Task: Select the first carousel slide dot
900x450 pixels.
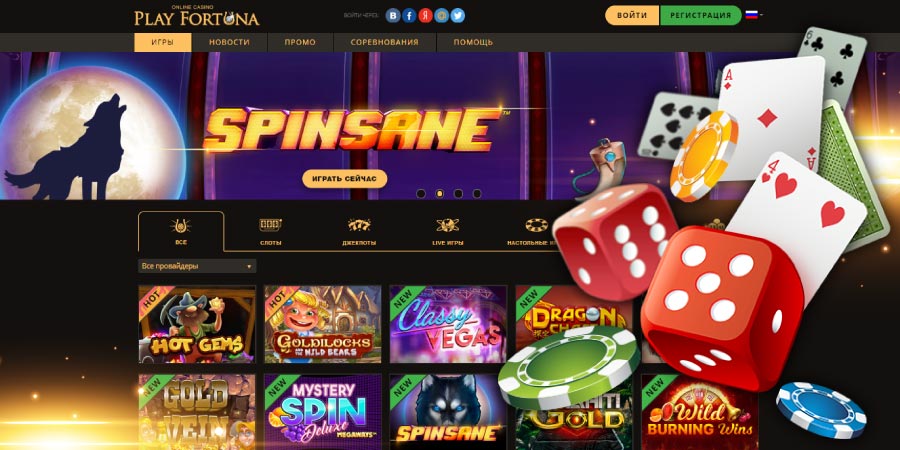Action: (421, 193)
